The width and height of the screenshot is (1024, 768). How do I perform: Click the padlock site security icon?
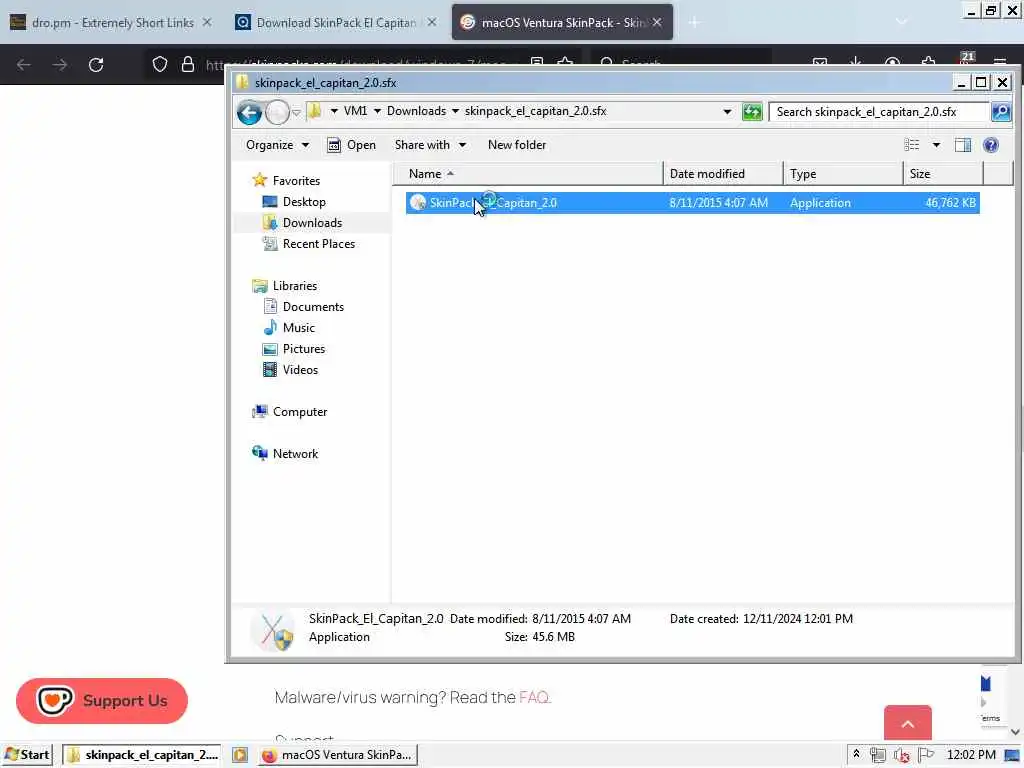(x=187, y=64)
